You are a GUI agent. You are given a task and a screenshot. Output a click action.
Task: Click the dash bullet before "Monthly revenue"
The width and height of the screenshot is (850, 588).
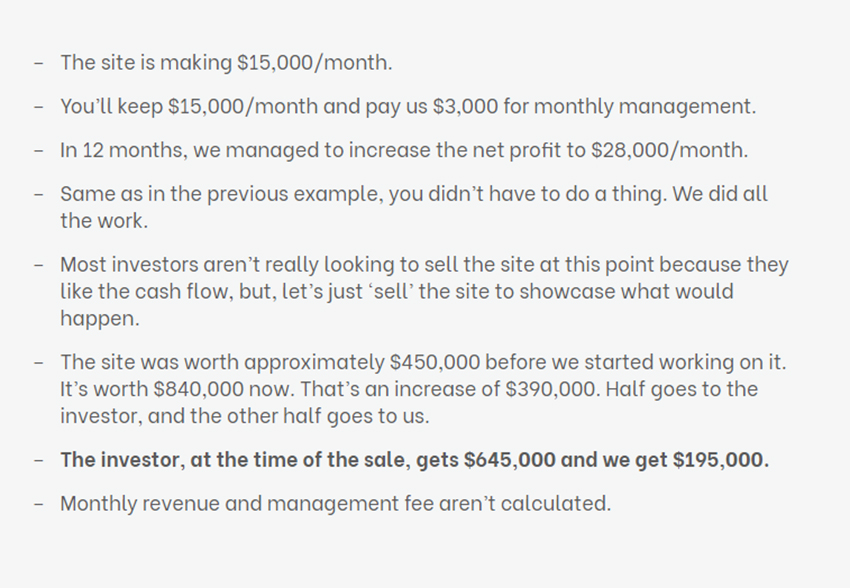tap(38, 504)
